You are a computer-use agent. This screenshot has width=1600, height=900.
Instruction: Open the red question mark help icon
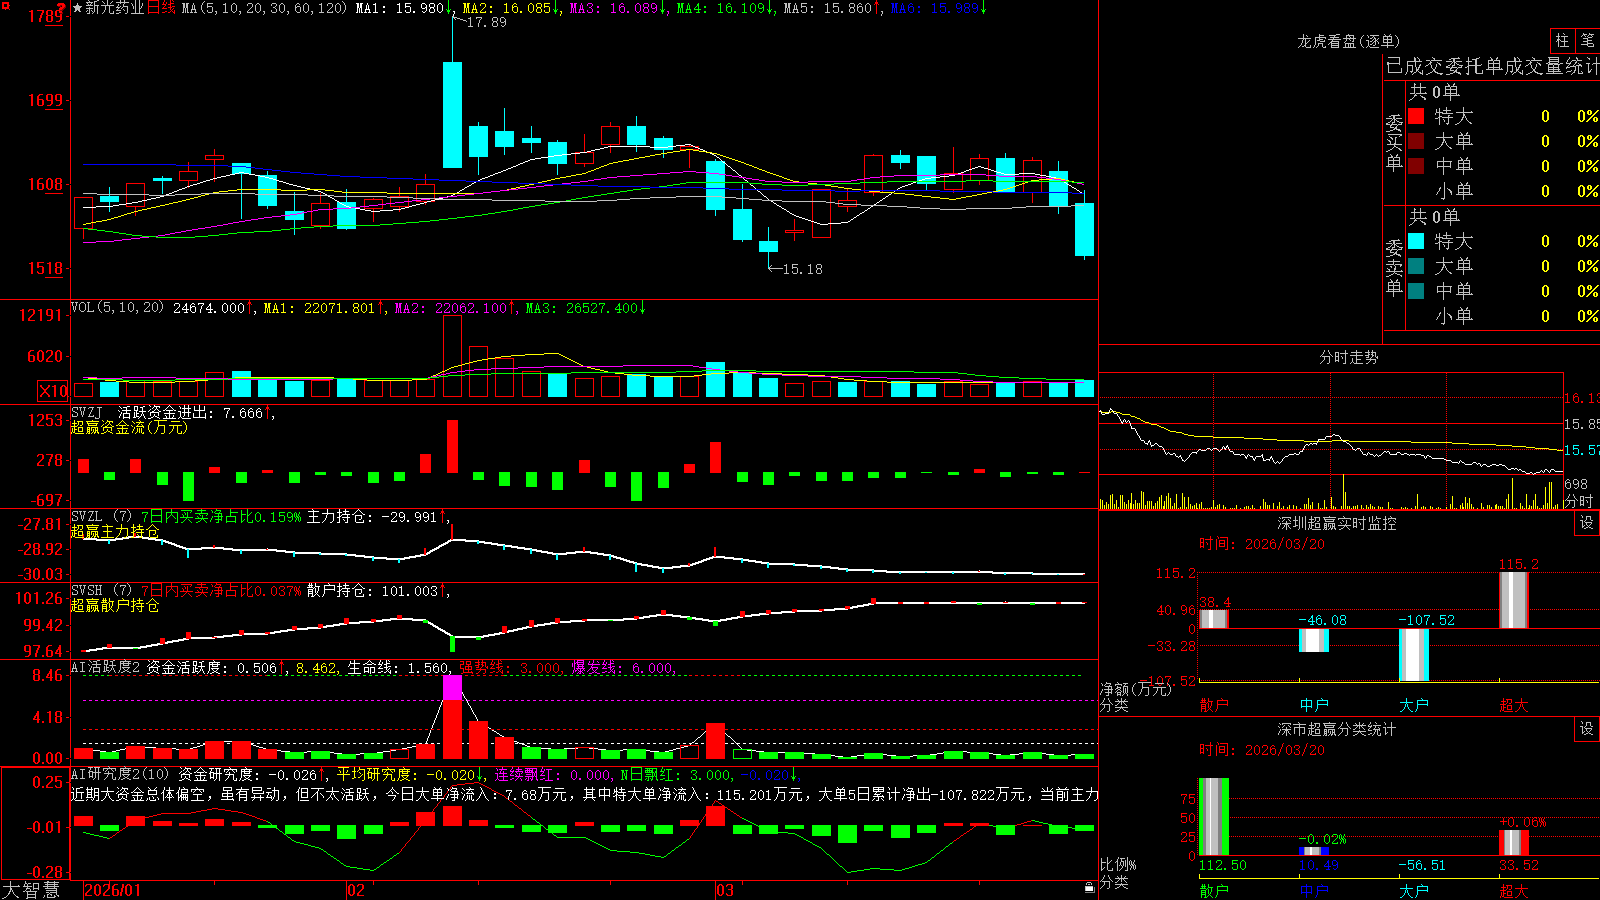pos(62,8)
